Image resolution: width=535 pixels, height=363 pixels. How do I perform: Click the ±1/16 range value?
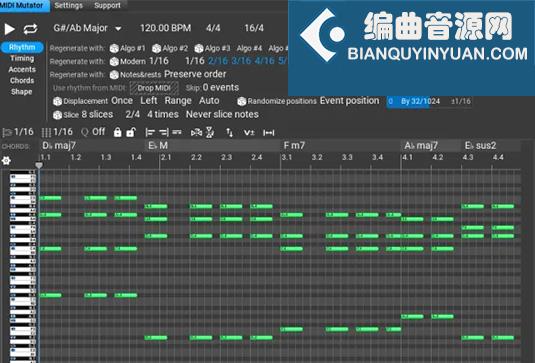[x=461, y=101]
